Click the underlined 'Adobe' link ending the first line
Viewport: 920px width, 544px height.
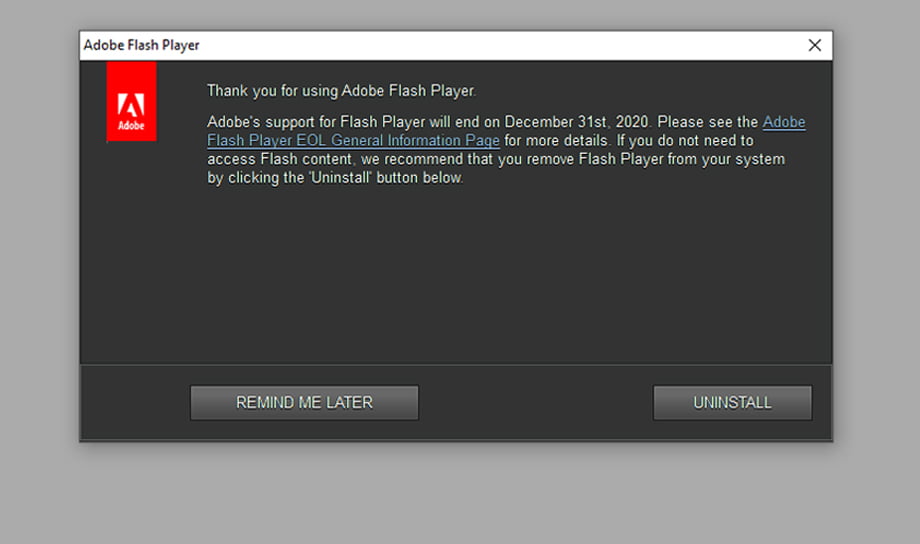click(784, 122)
